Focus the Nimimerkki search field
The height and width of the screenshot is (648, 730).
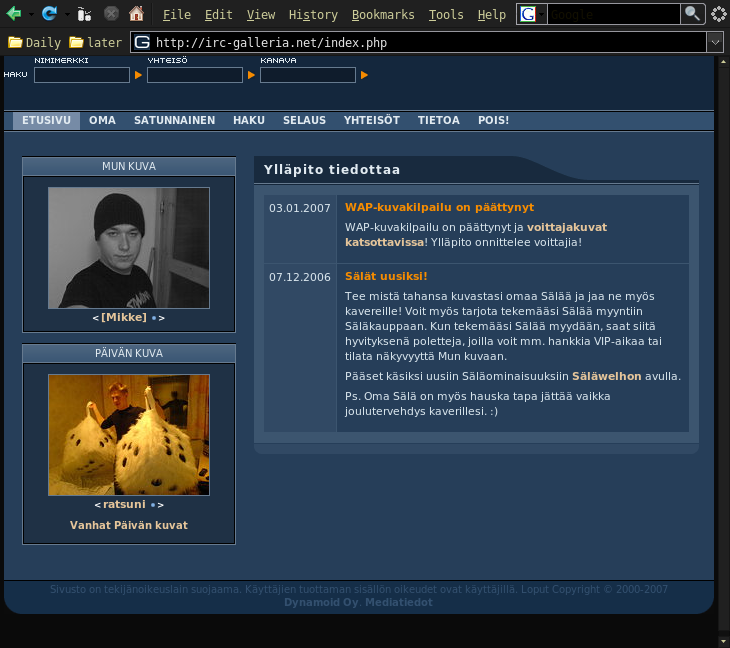[82, 75]
